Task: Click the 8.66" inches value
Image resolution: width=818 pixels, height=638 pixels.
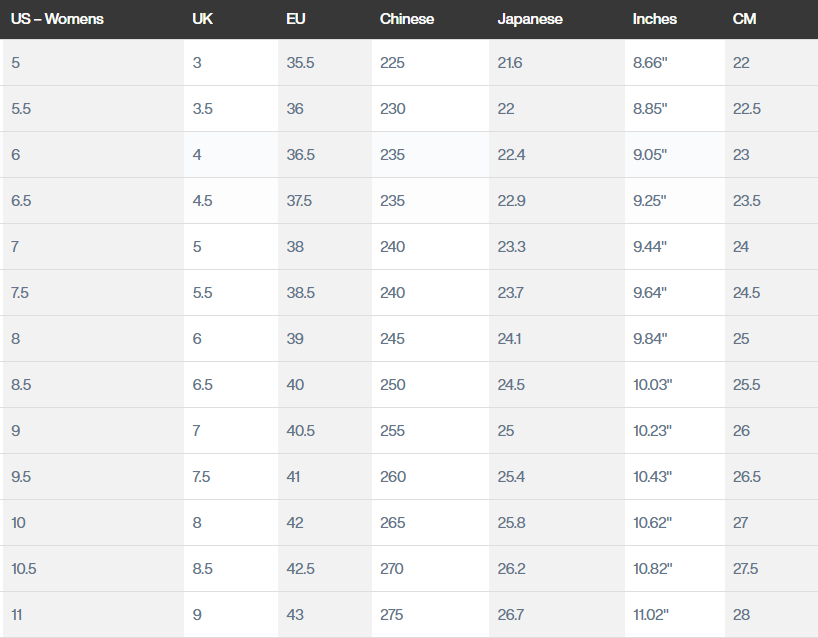Action: pyautogui.click(x=650, y=63)
